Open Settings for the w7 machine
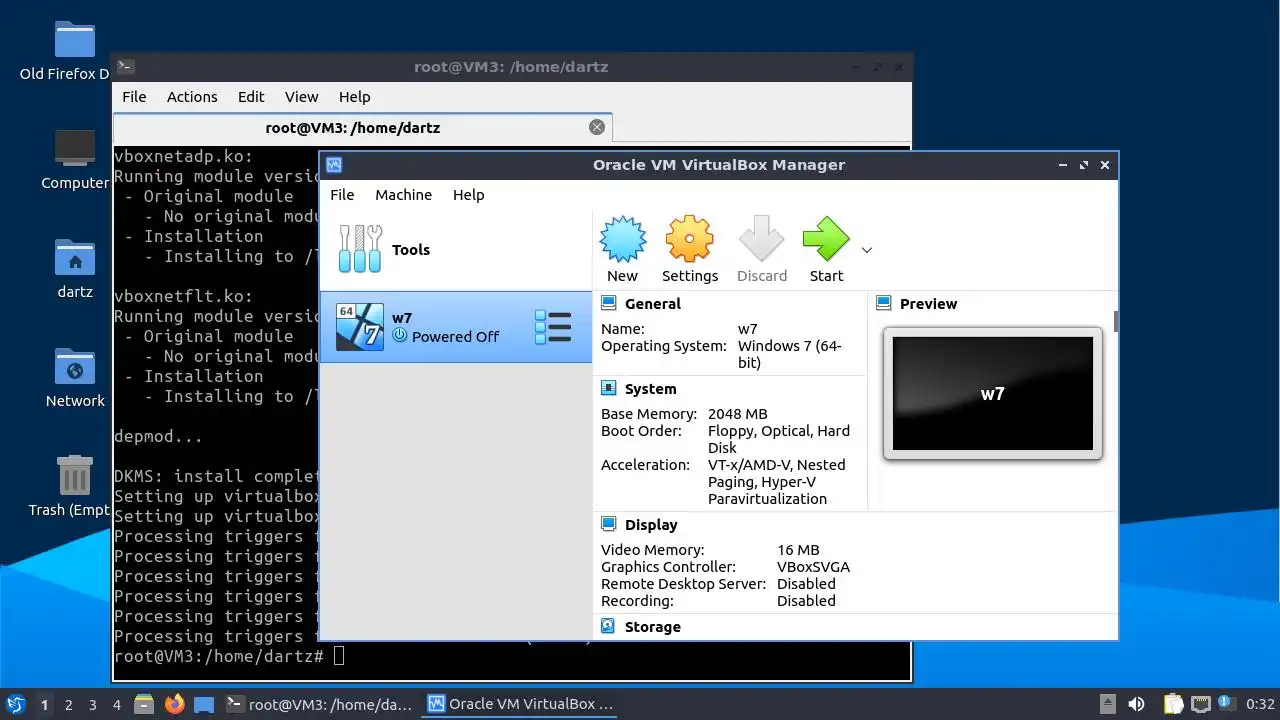1280x720 pixels. 690,250
